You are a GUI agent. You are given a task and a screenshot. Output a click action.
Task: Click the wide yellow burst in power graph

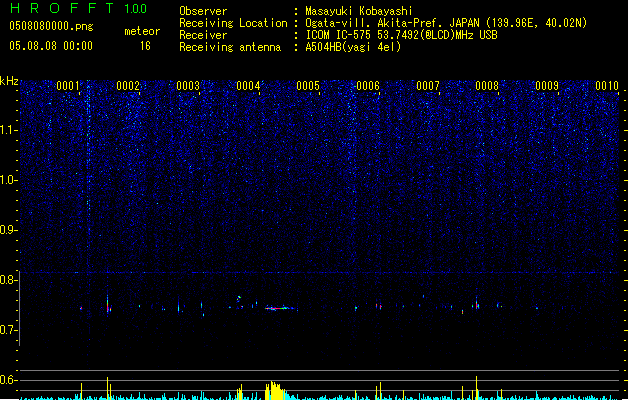(x=275, y=390)
